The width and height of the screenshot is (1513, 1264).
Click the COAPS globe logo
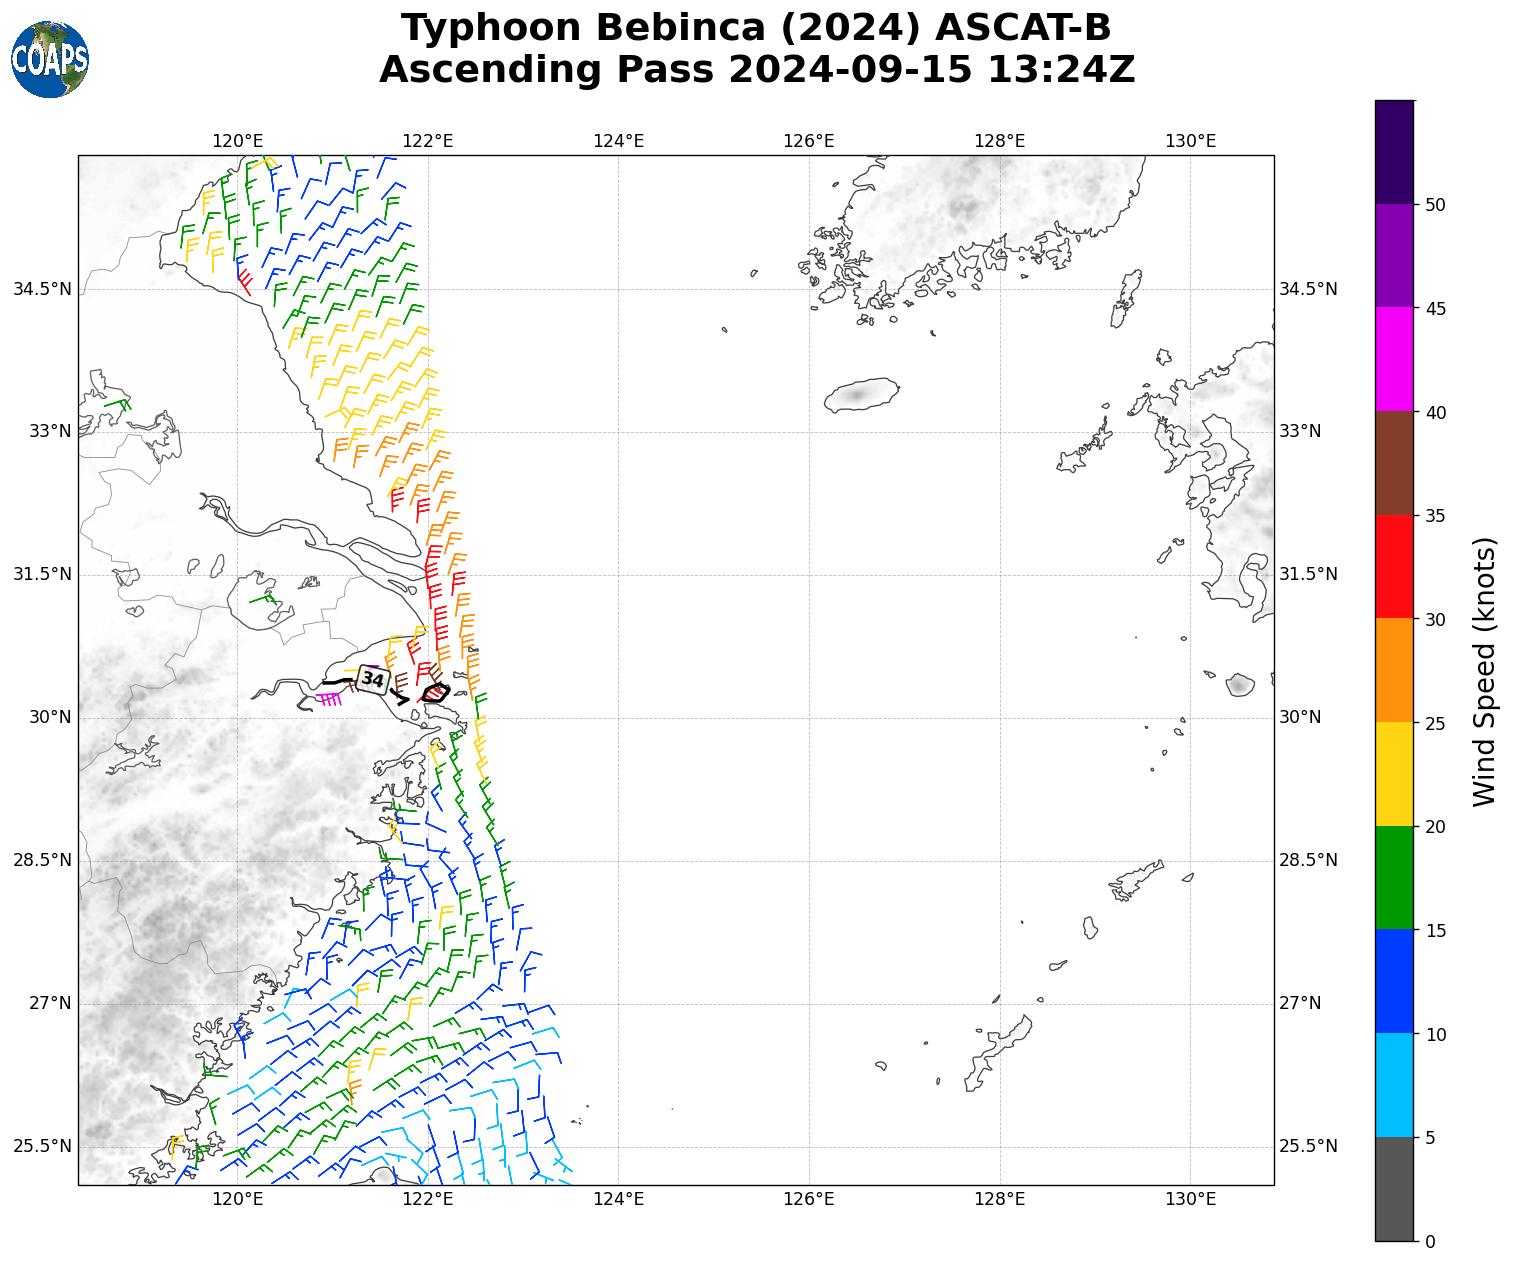[50, 59]
